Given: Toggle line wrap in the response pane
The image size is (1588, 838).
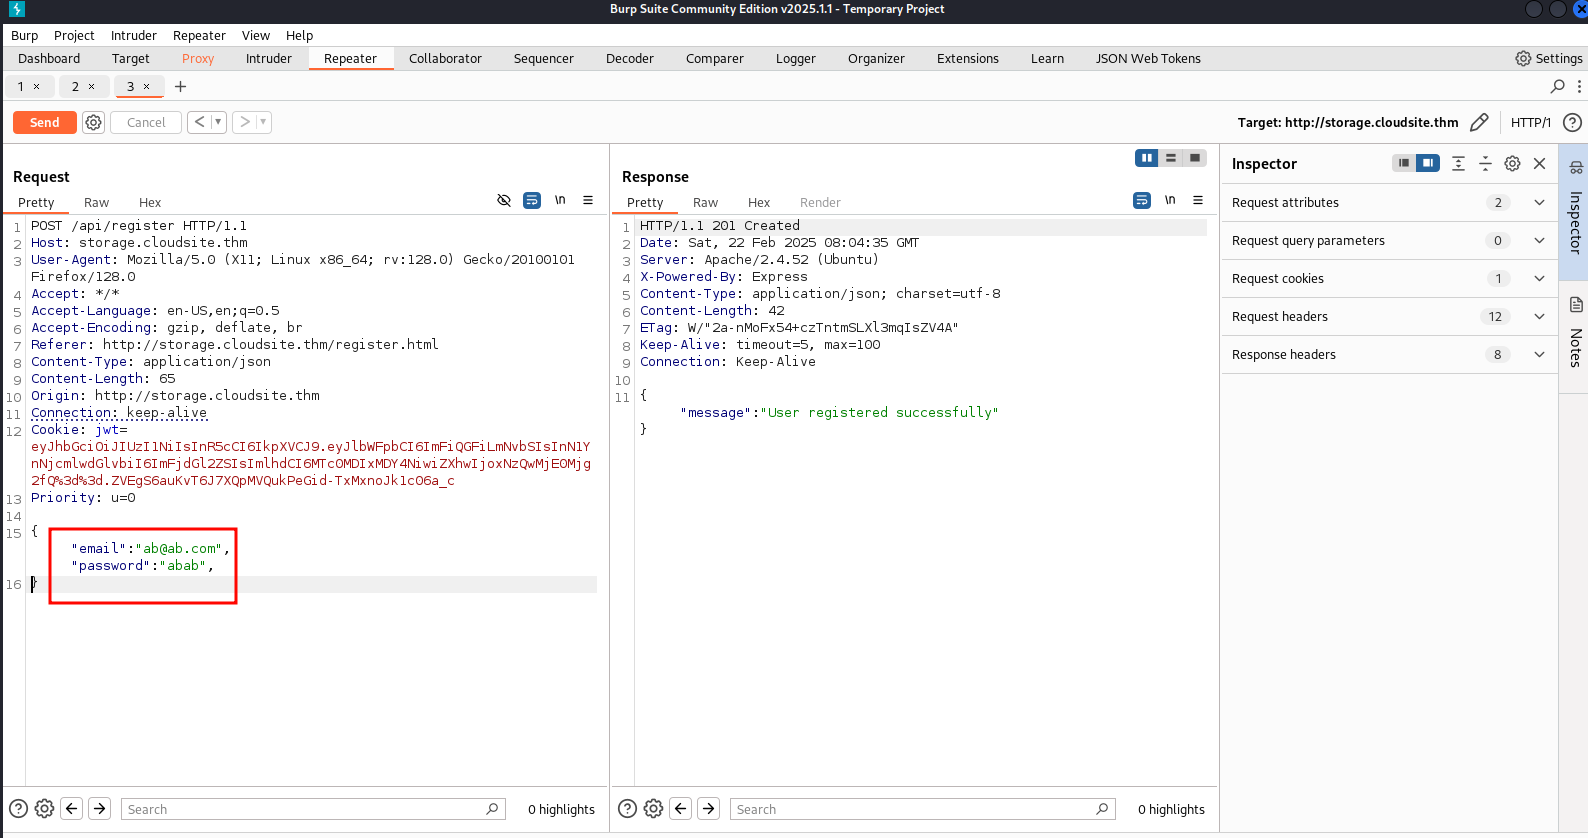Looking at the screenshot, I should click(1142, 201).
